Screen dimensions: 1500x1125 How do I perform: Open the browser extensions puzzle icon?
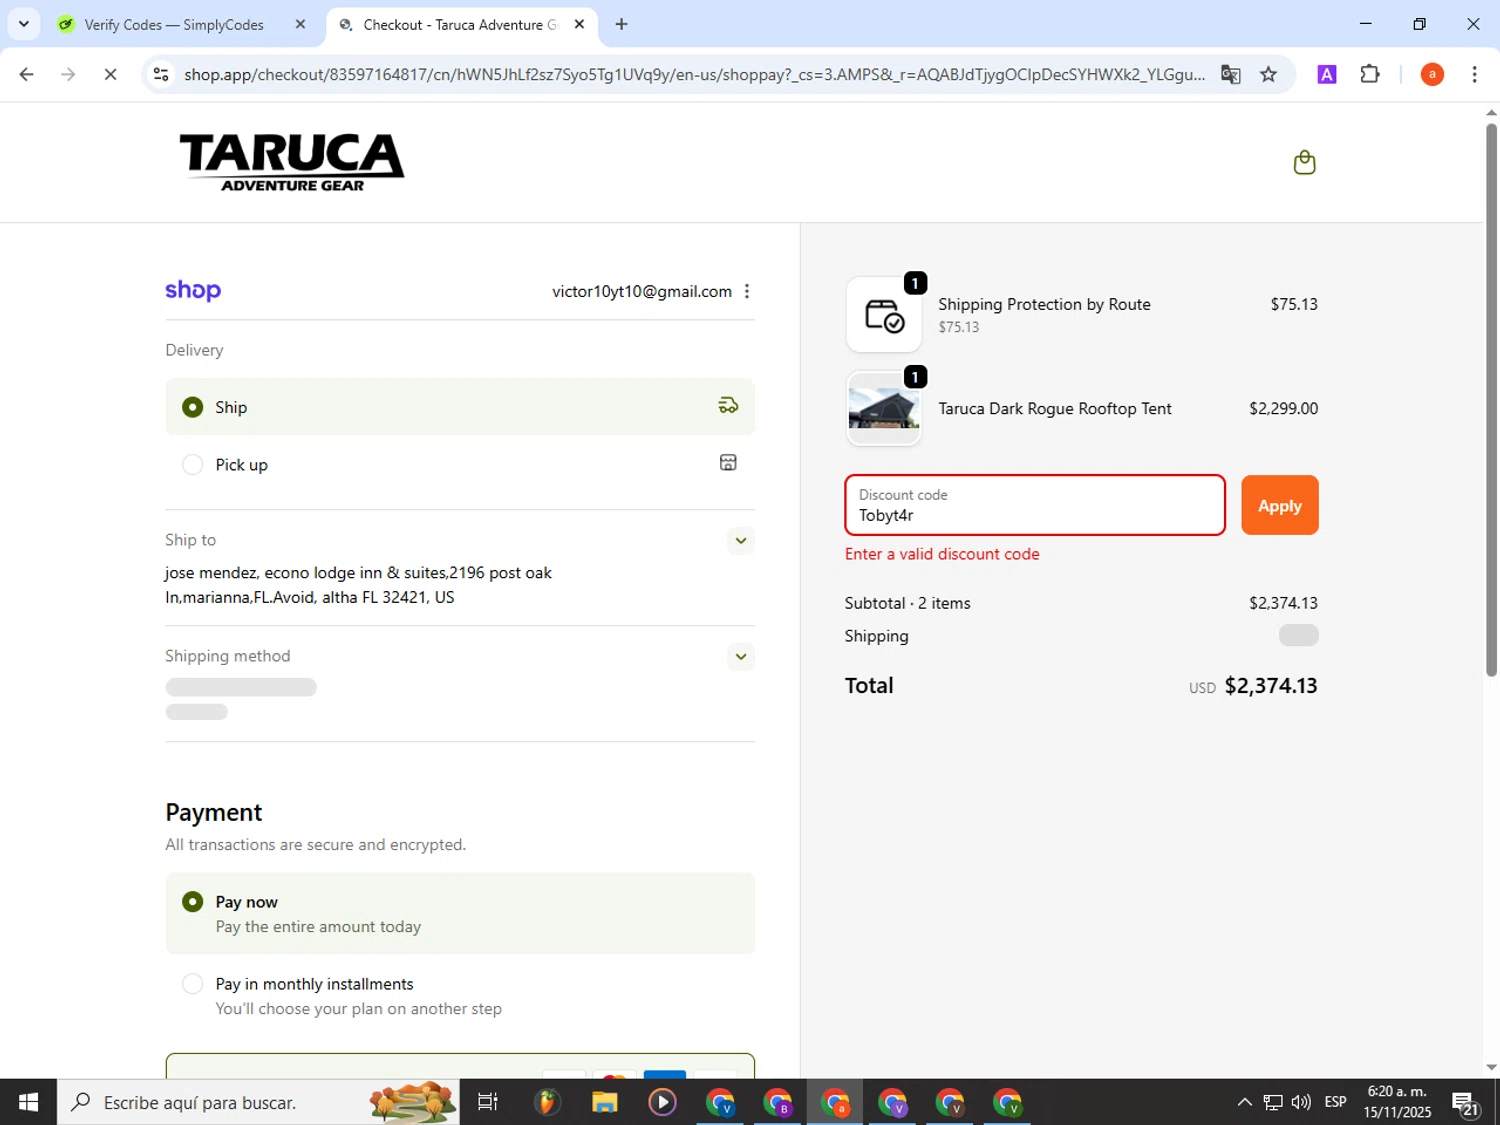(x=1370, y=74)
